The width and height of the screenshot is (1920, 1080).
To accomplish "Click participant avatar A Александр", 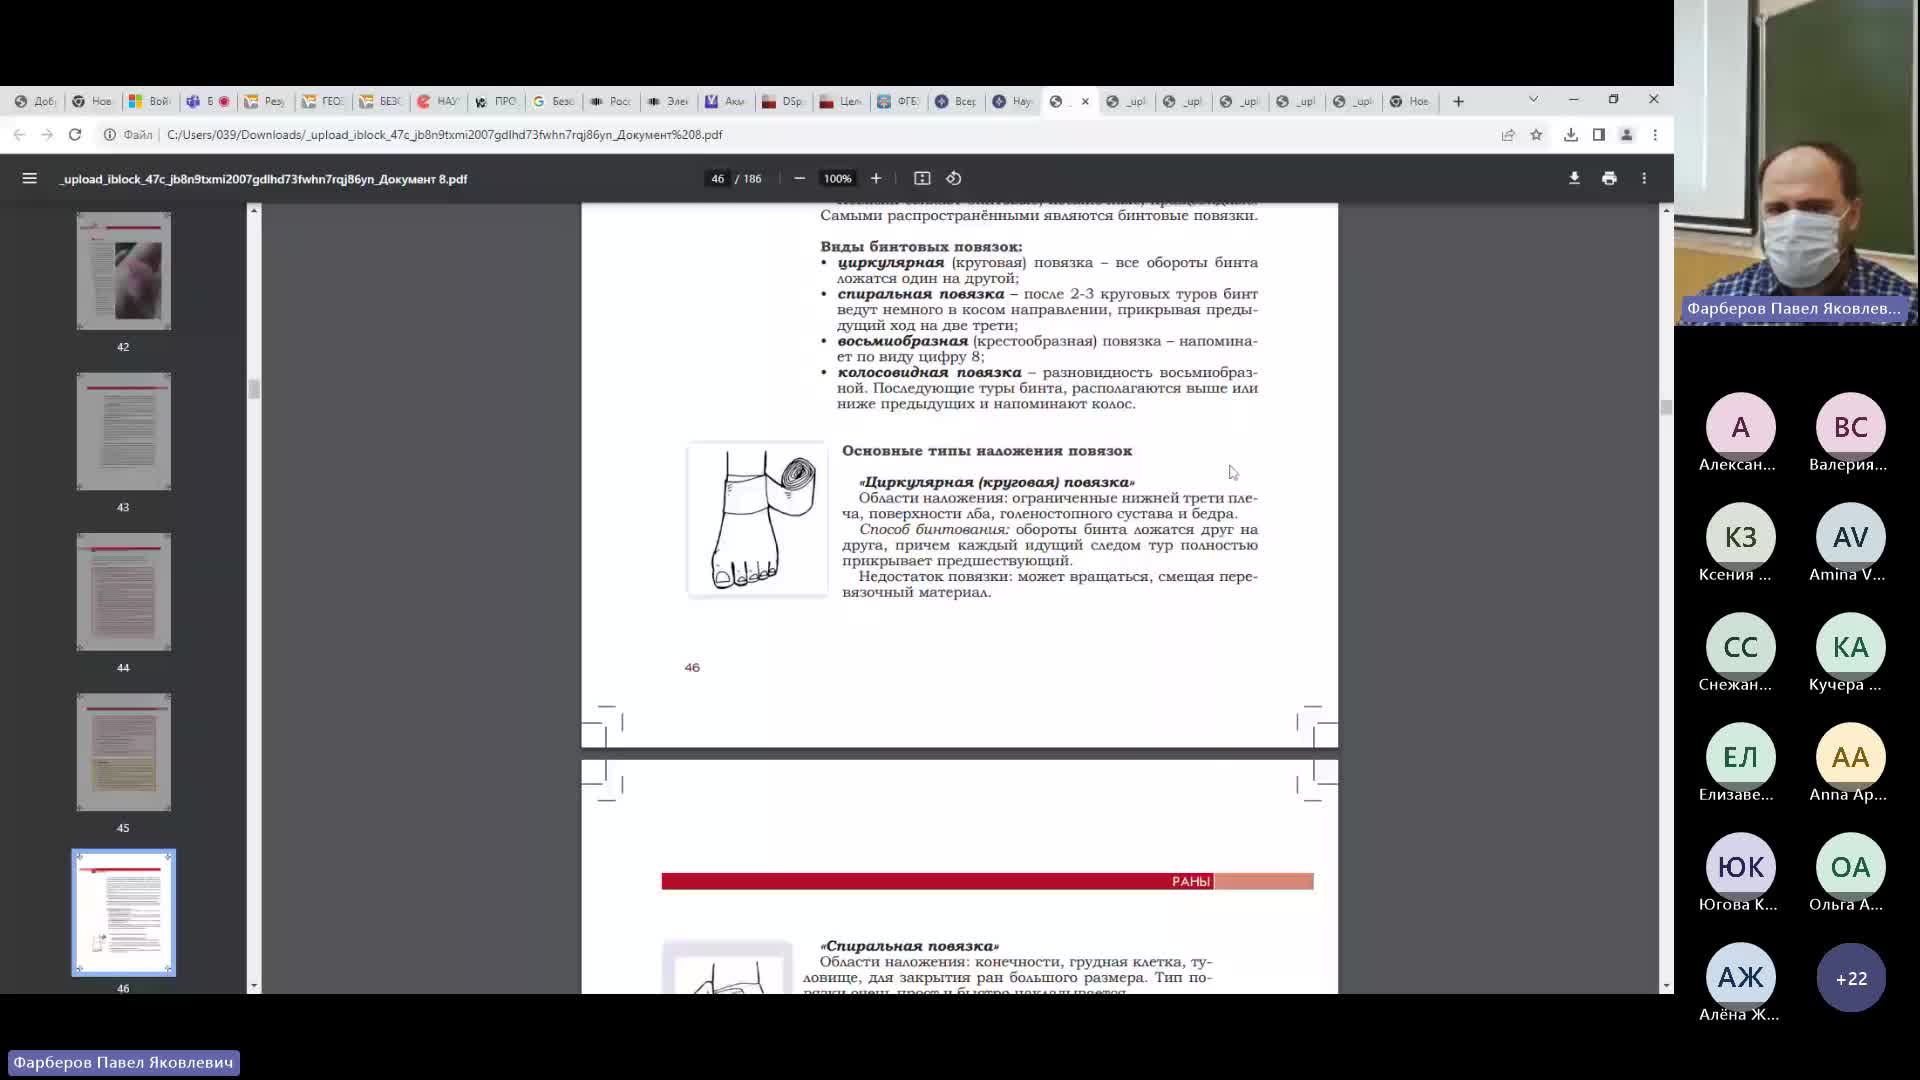I will [x=1740, y=427].
